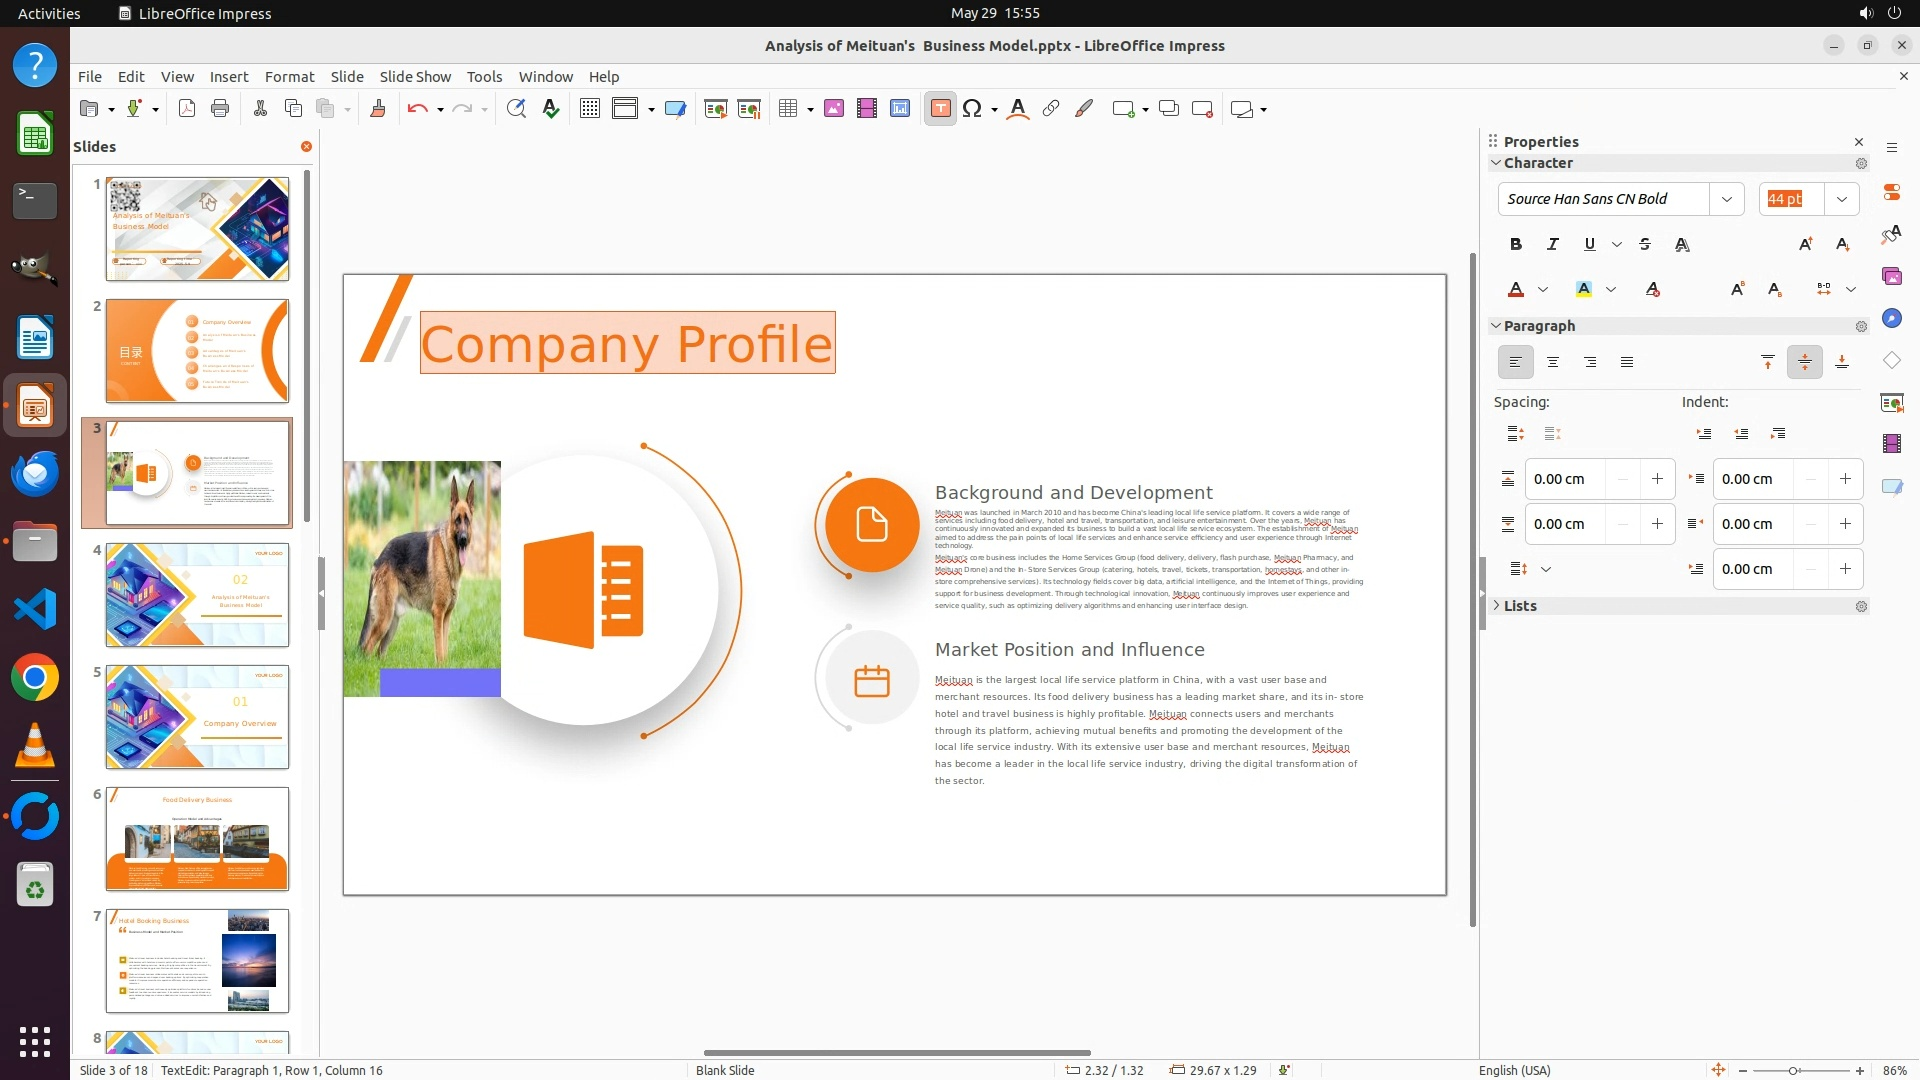Image resolution: width=1920 pixels, height=1080 pixels.
Task: Open the Format menu
Action: pos(289,76)
